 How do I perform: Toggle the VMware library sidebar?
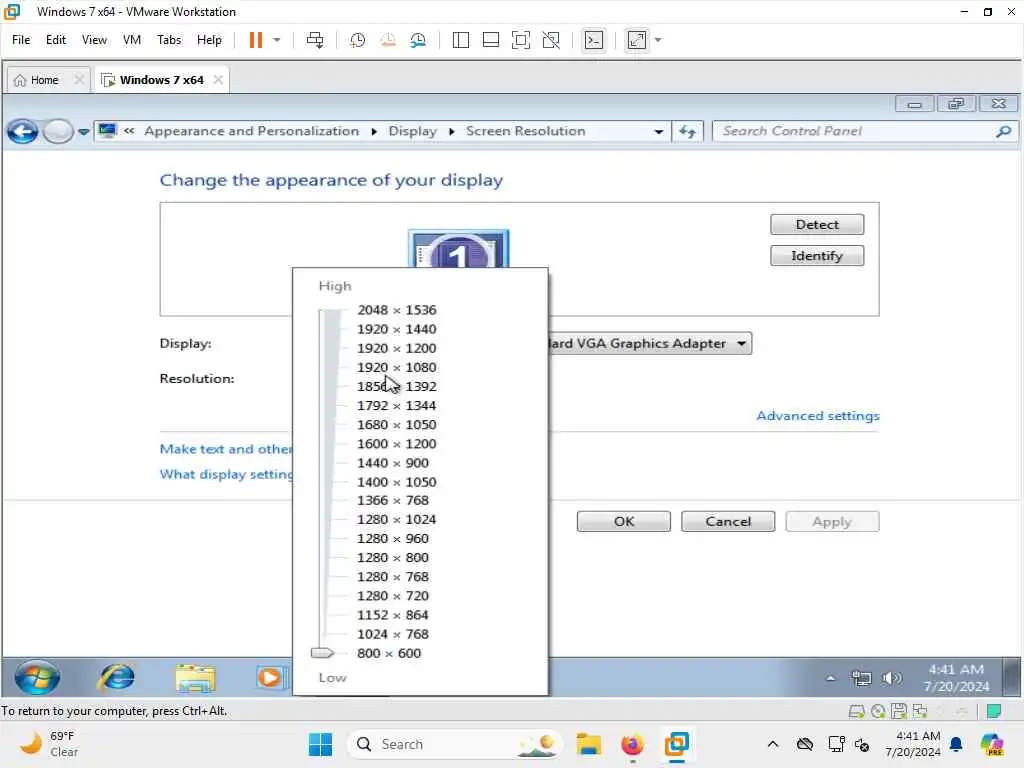click(x=460, y=40)
